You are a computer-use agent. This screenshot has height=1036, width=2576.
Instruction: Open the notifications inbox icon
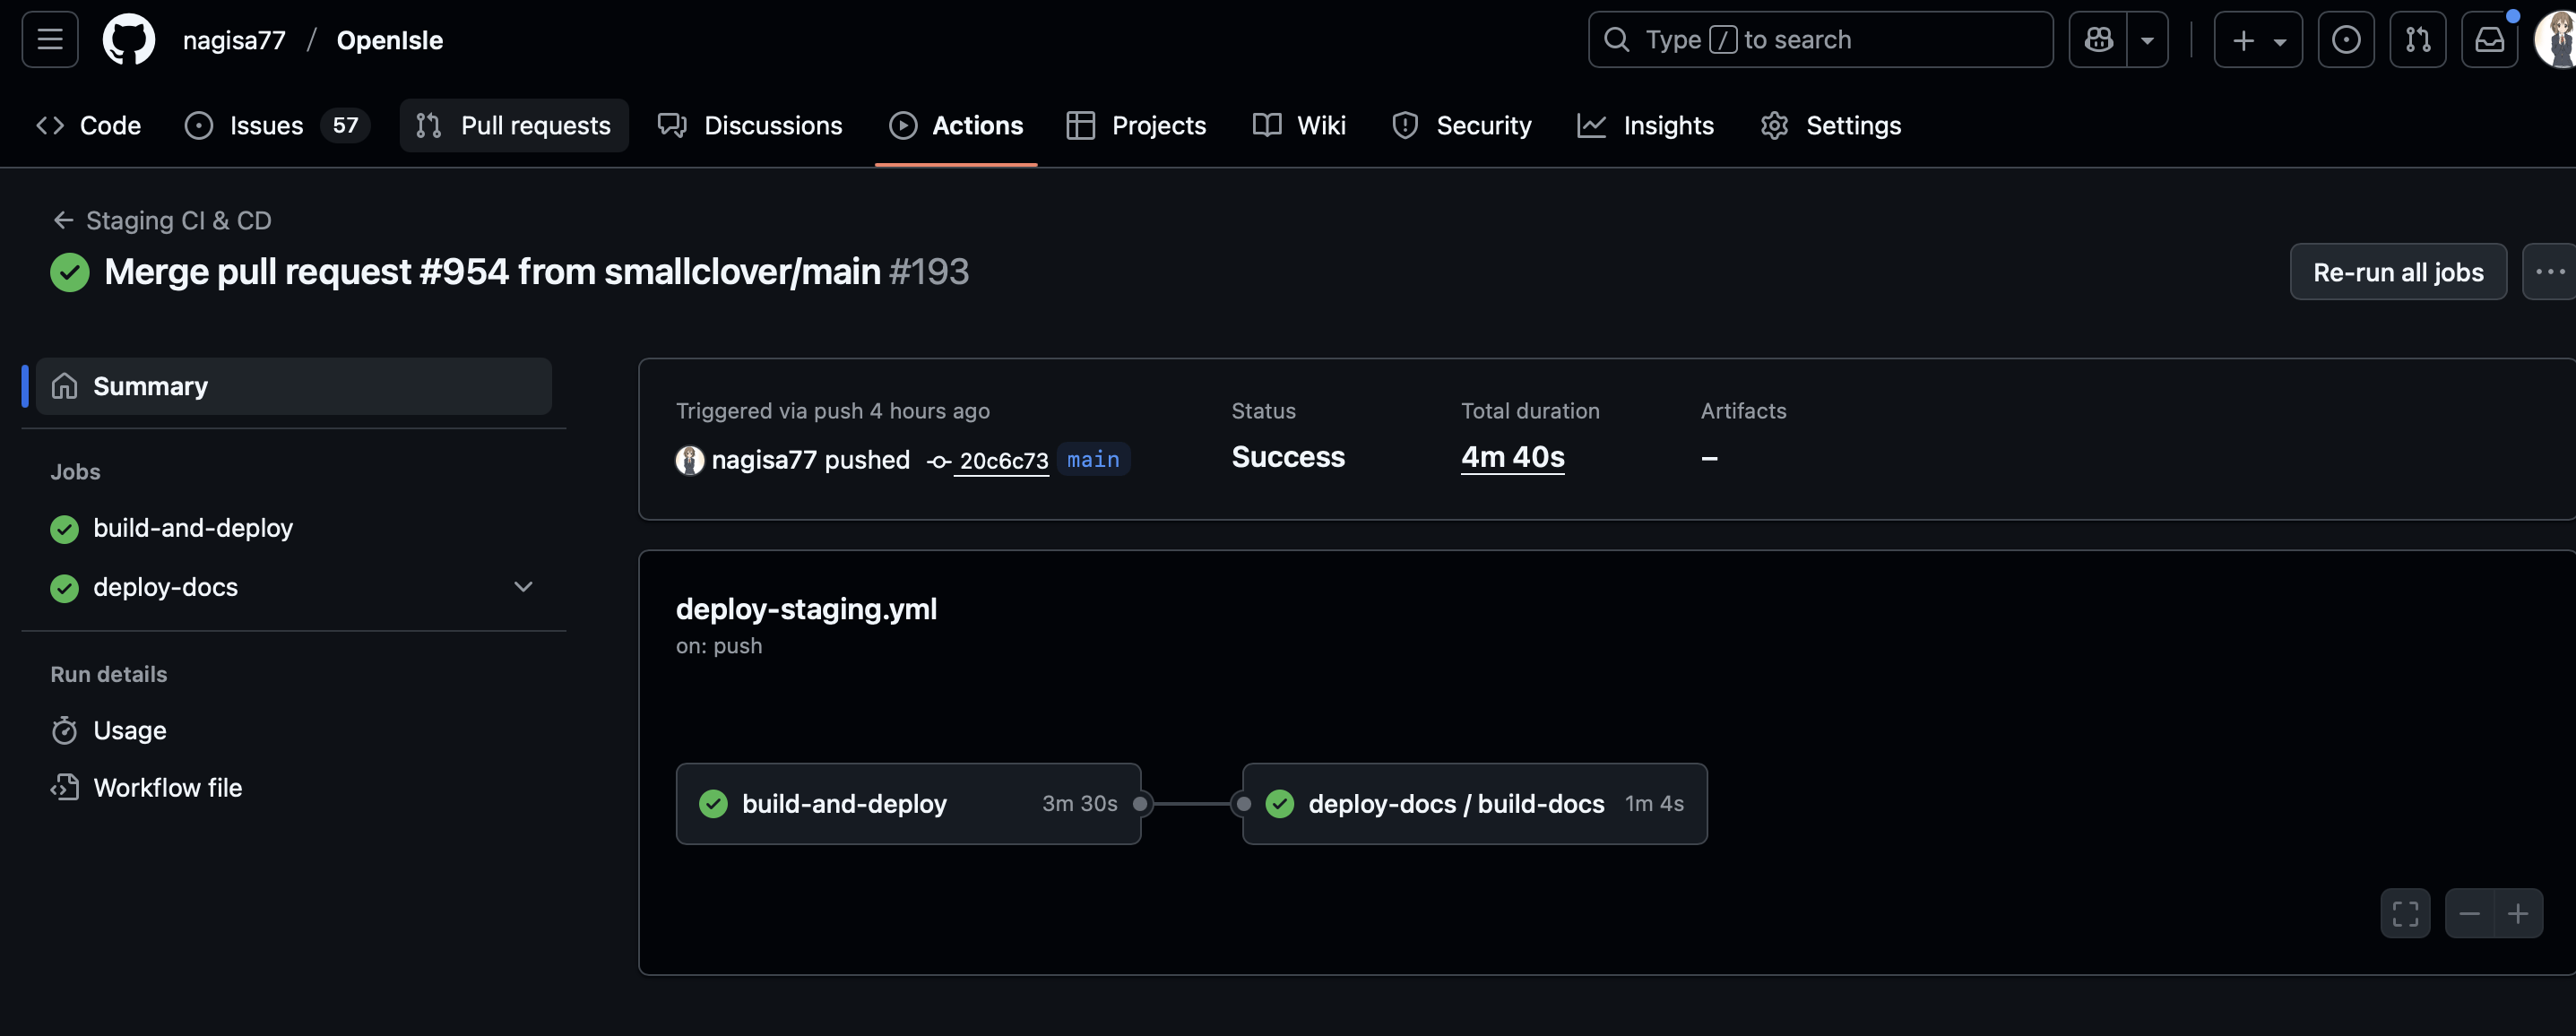[x=2489, y=40]
